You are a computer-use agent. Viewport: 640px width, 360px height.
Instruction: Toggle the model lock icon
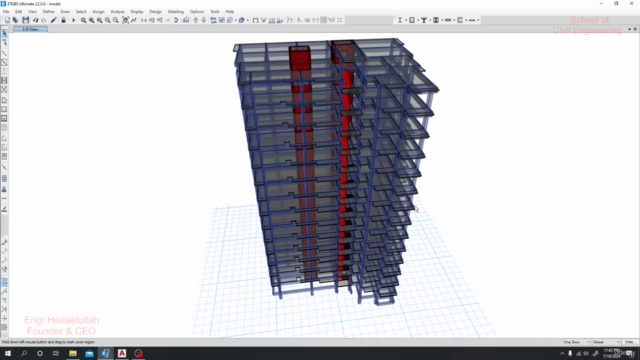[x=63, y=20]
